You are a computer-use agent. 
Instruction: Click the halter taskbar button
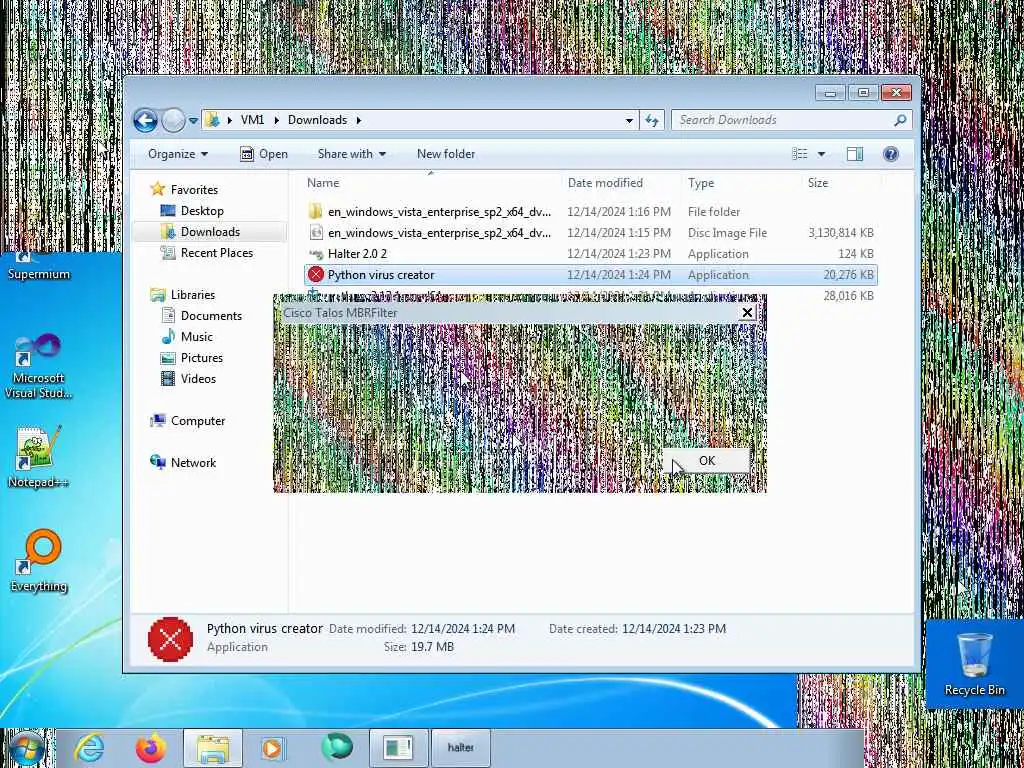point(461,748)
